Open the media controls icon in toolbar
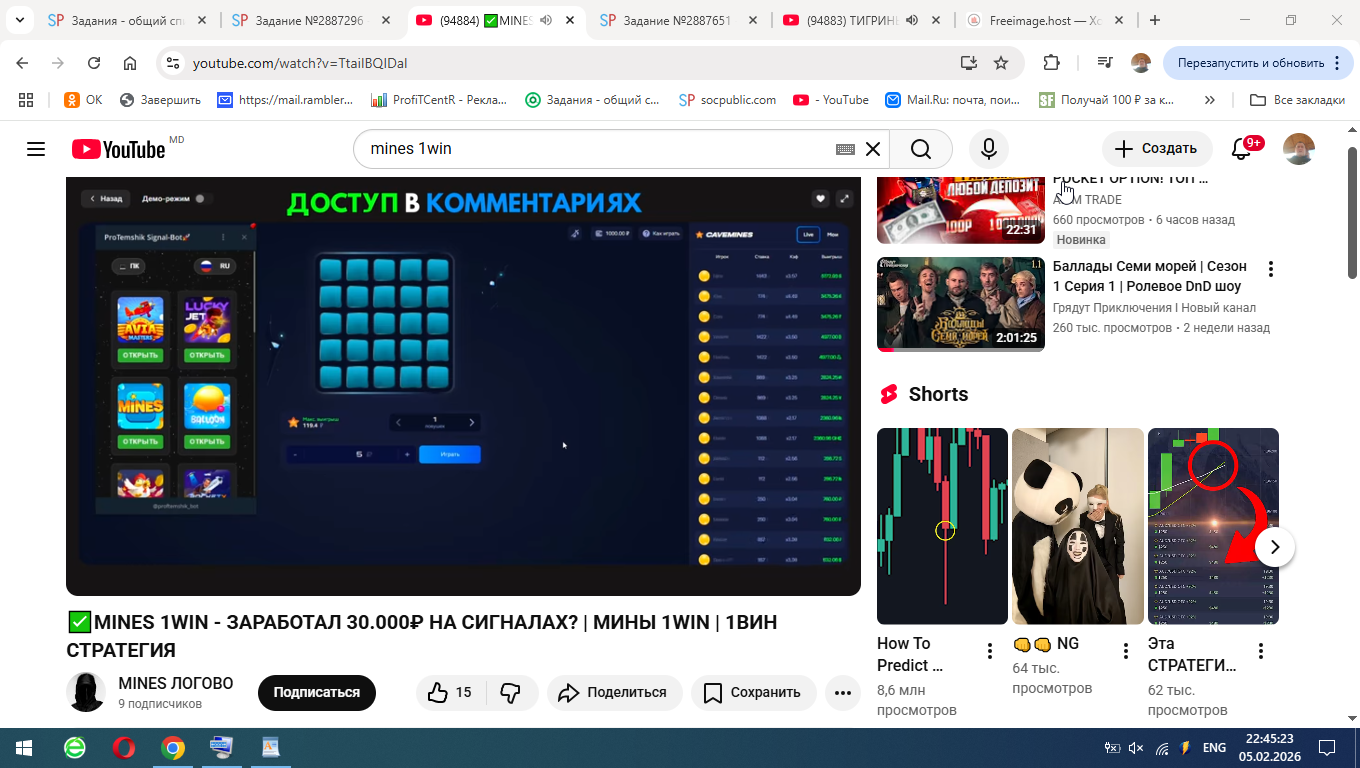The width and height of the screenshot is (1360, 768). pyautogui.click(x=1105, y=63)
